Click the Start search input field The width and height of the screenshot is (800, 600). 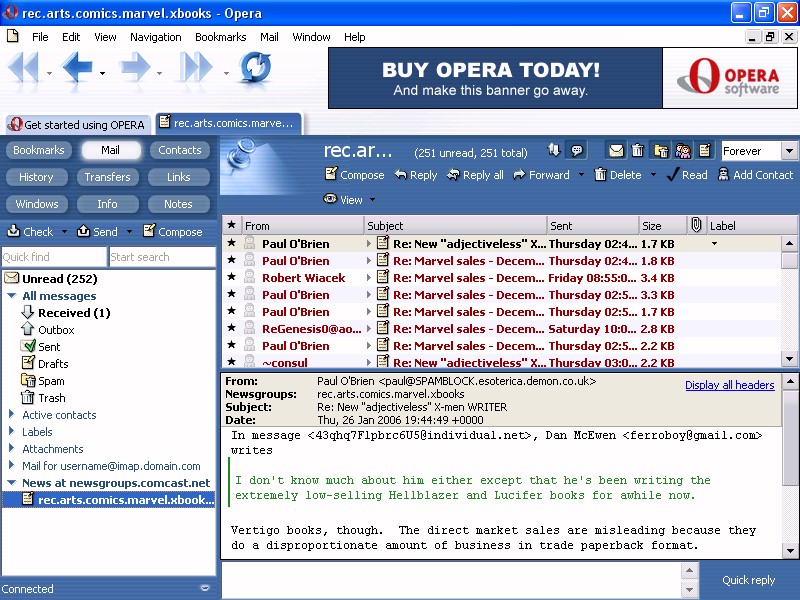point(162,257)
